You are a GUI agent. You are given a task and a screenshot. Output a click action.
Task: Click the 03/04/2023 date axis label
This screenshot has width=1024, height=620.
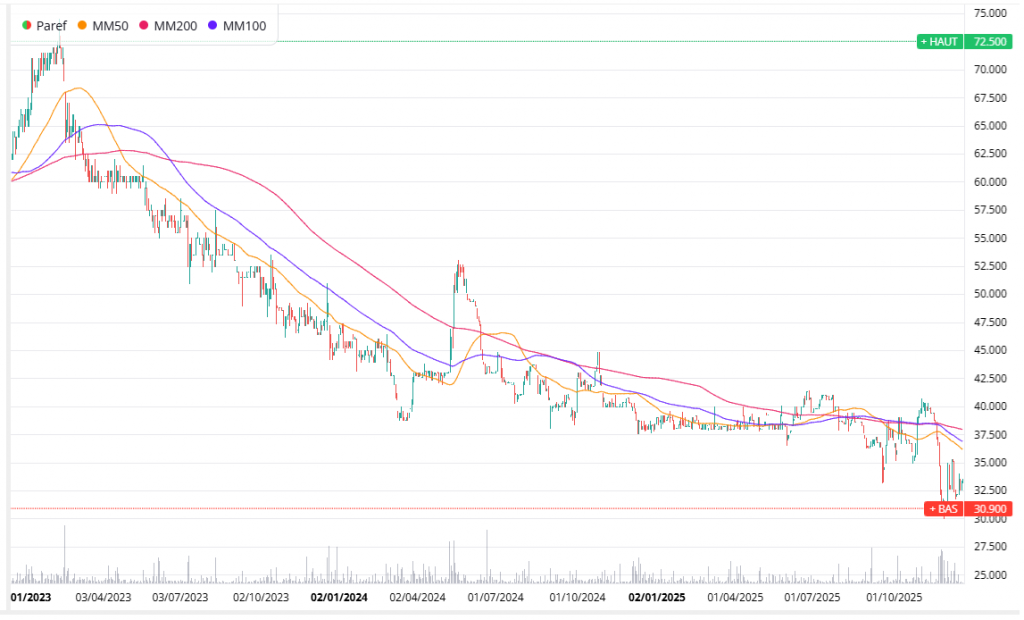coord(103,597)
